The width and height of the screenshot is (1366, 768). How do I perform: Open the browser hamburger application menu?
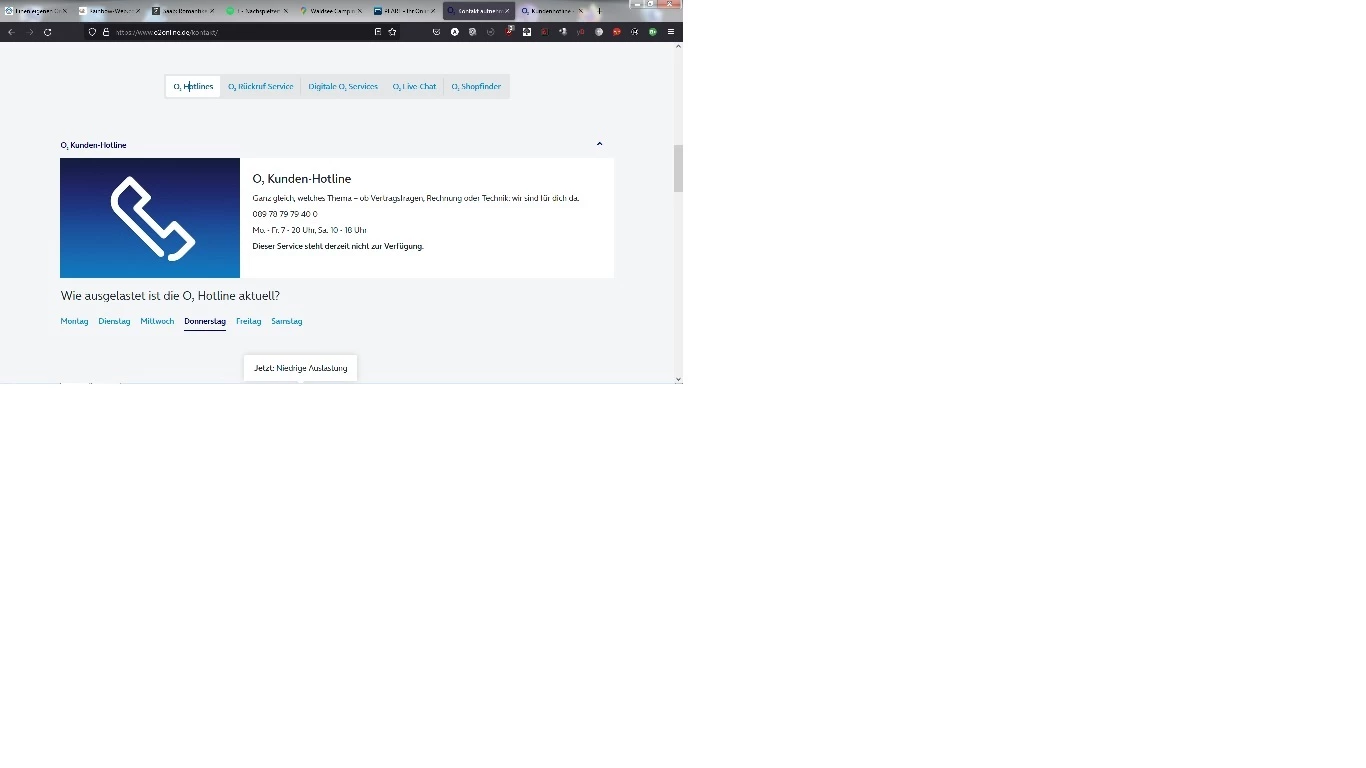coord(671,32)
